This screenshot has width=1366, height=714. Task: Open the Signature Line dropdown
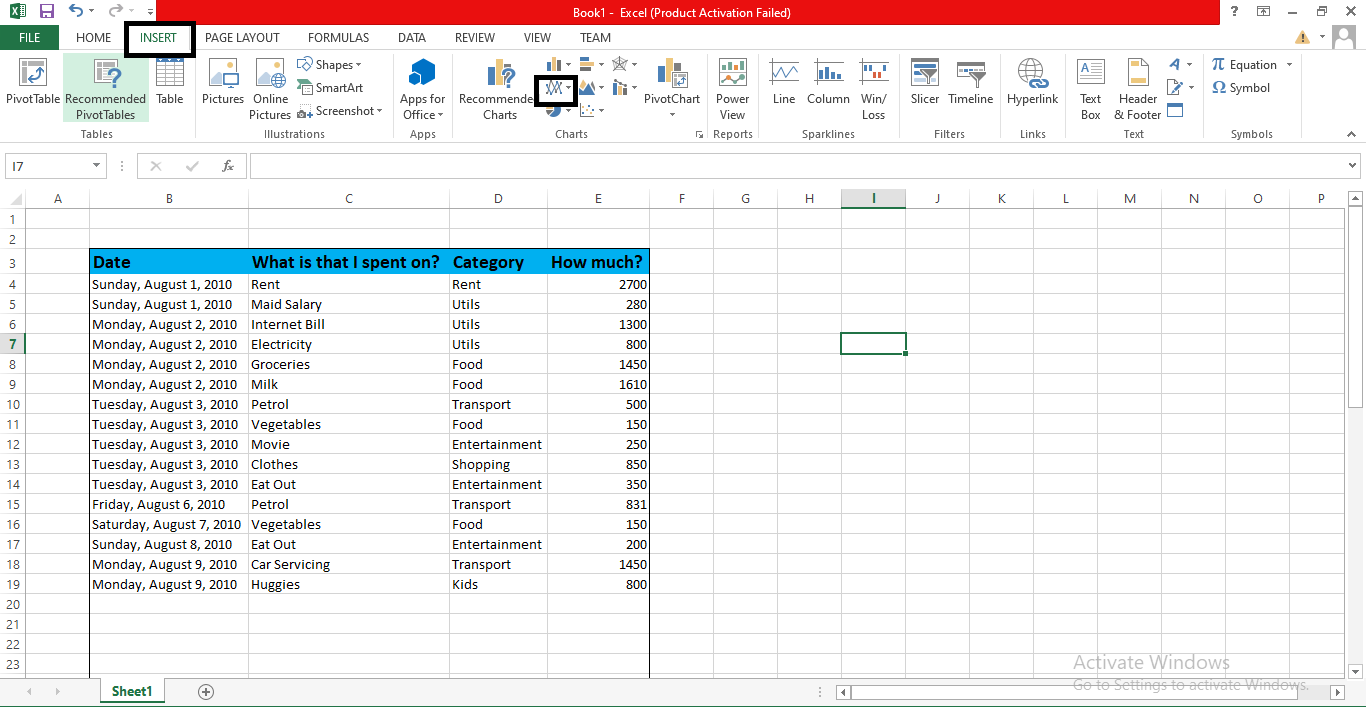pos(1180,88)
